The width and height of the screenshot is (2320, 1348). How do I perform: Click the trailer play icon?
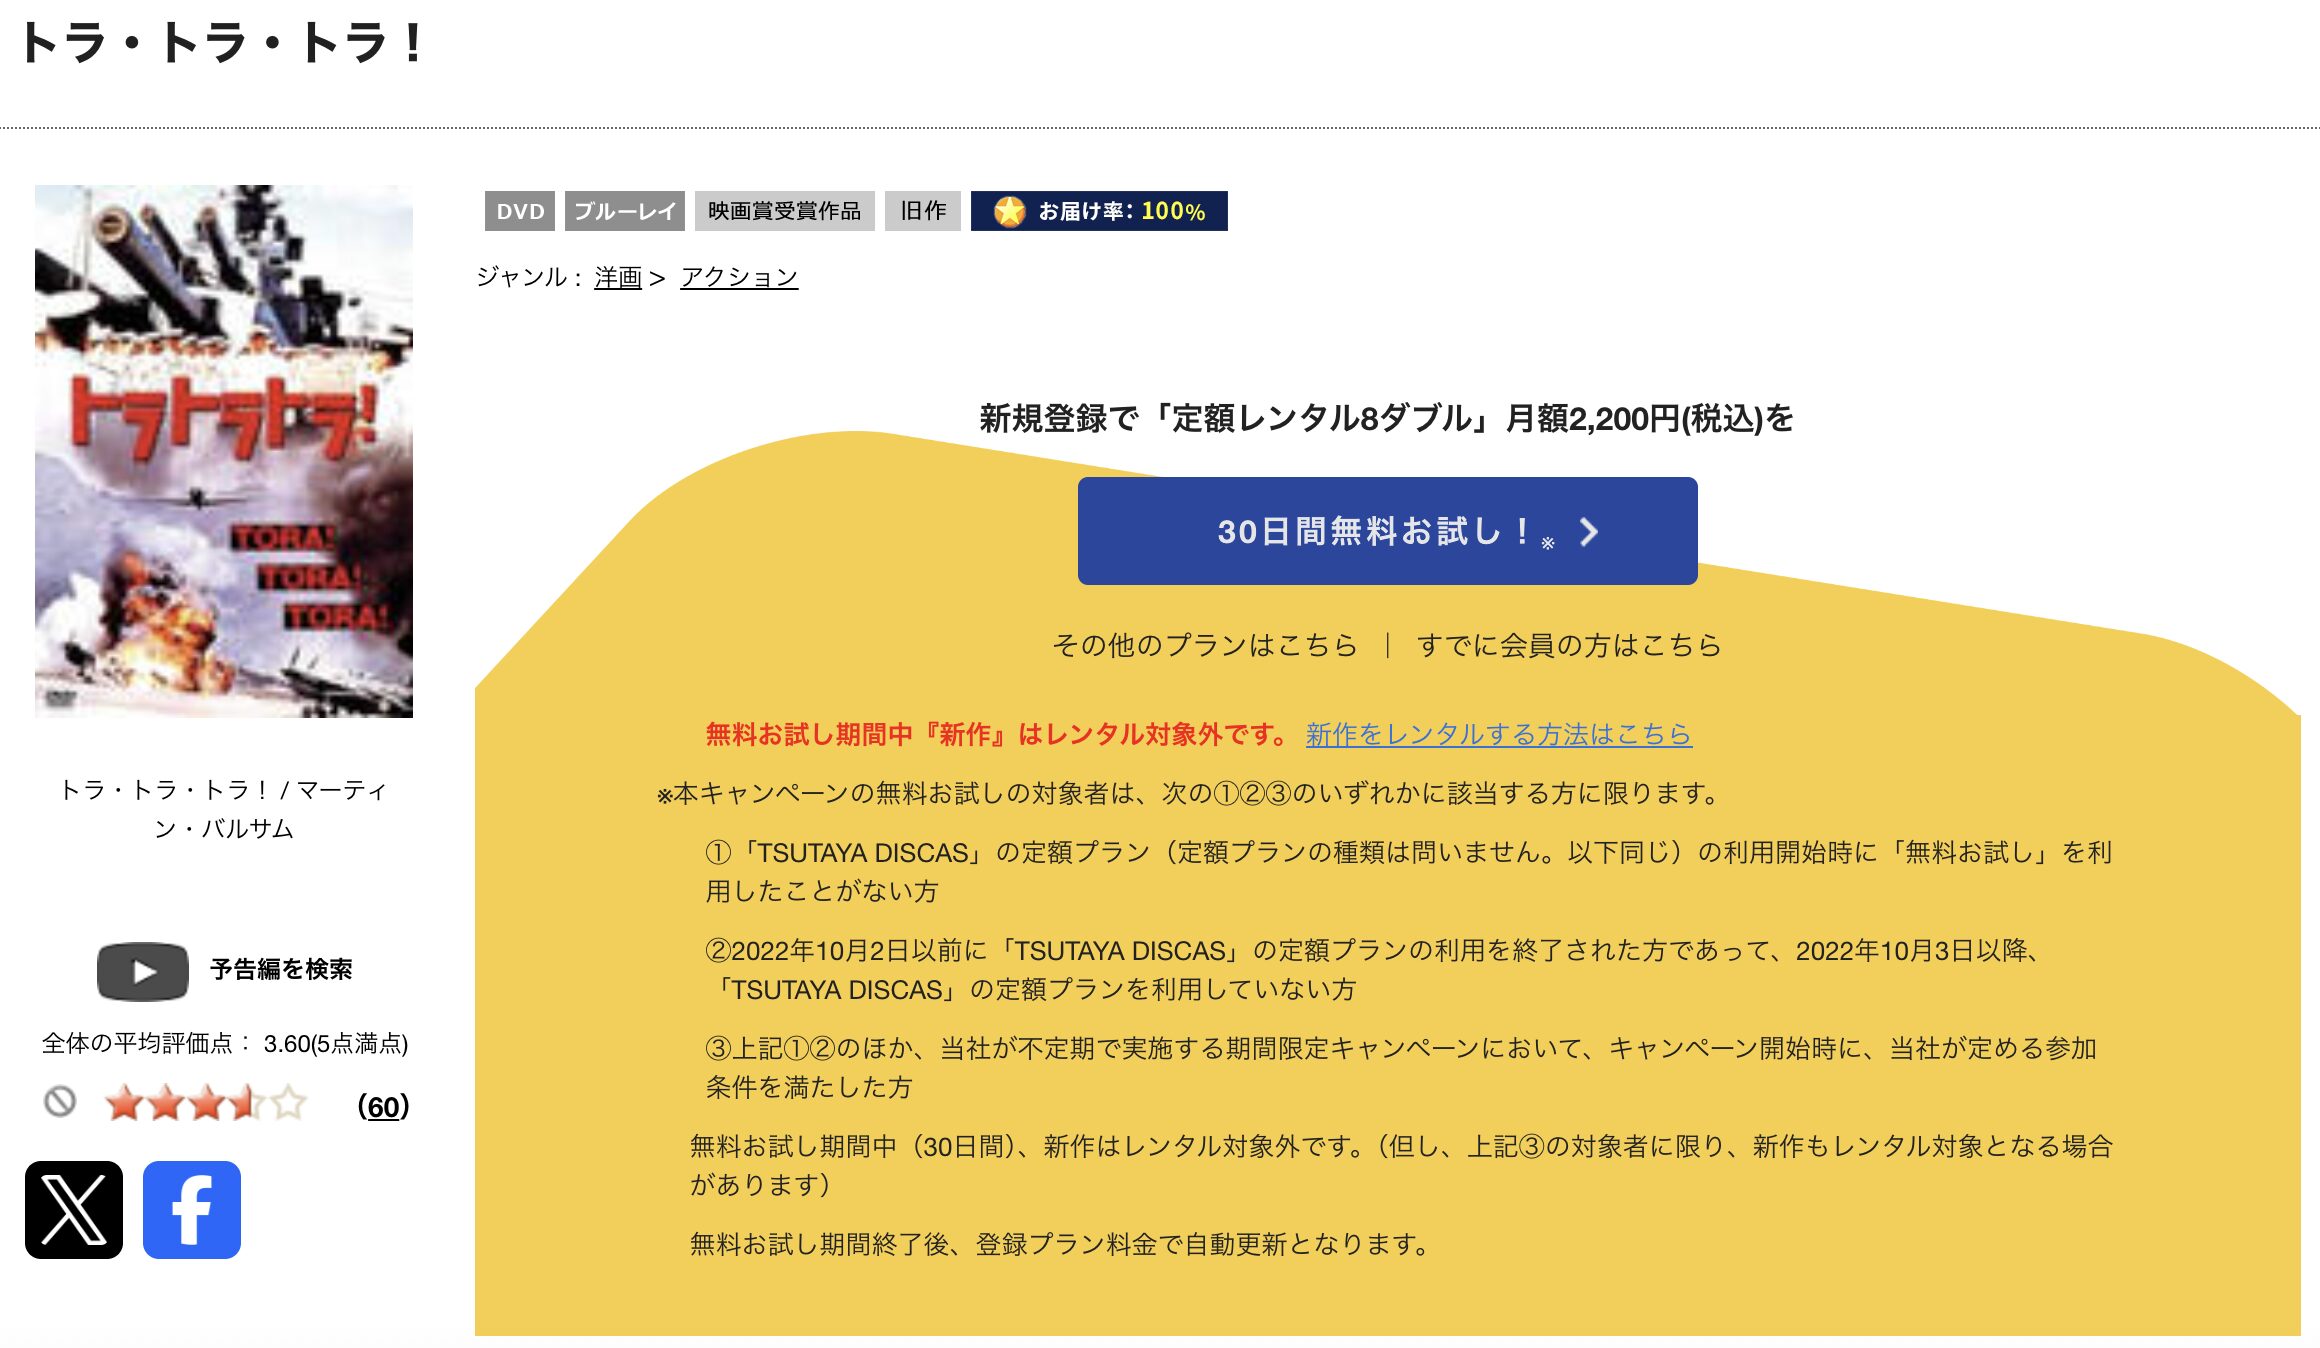[143, 971]
